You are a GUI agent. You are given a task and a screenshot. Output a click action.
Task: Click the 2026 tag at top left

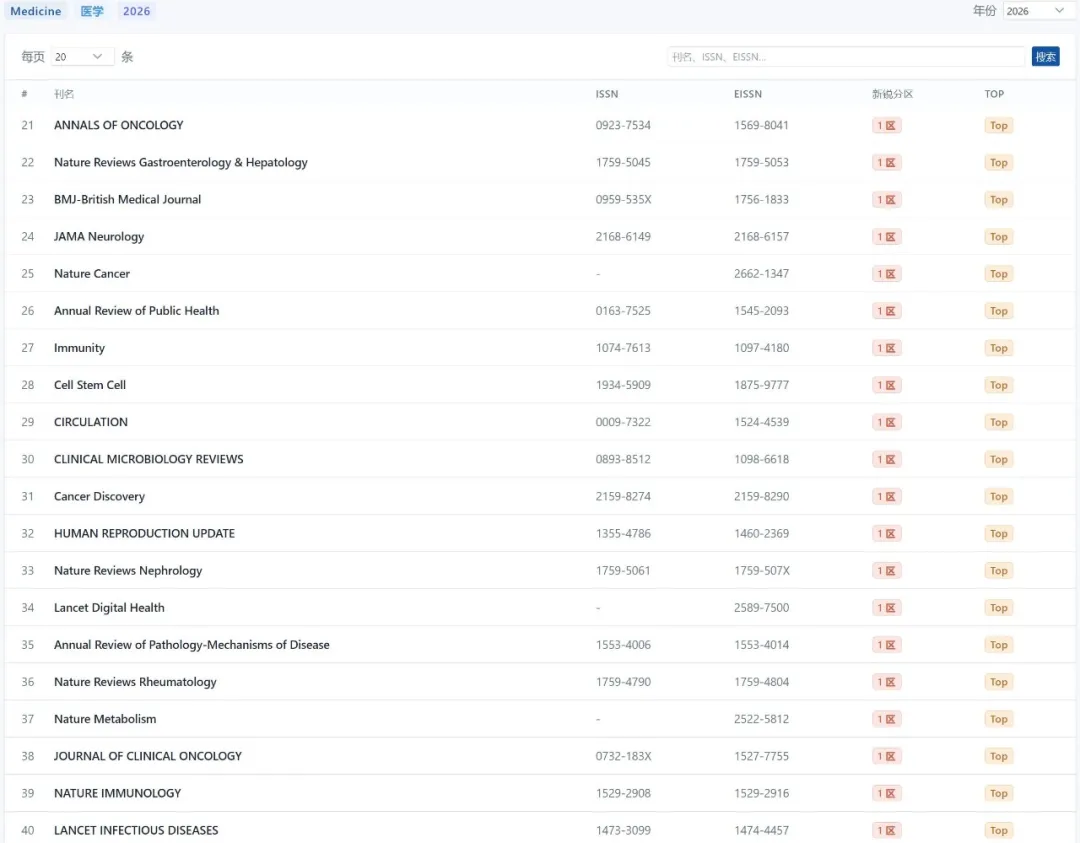coord(137,11)
